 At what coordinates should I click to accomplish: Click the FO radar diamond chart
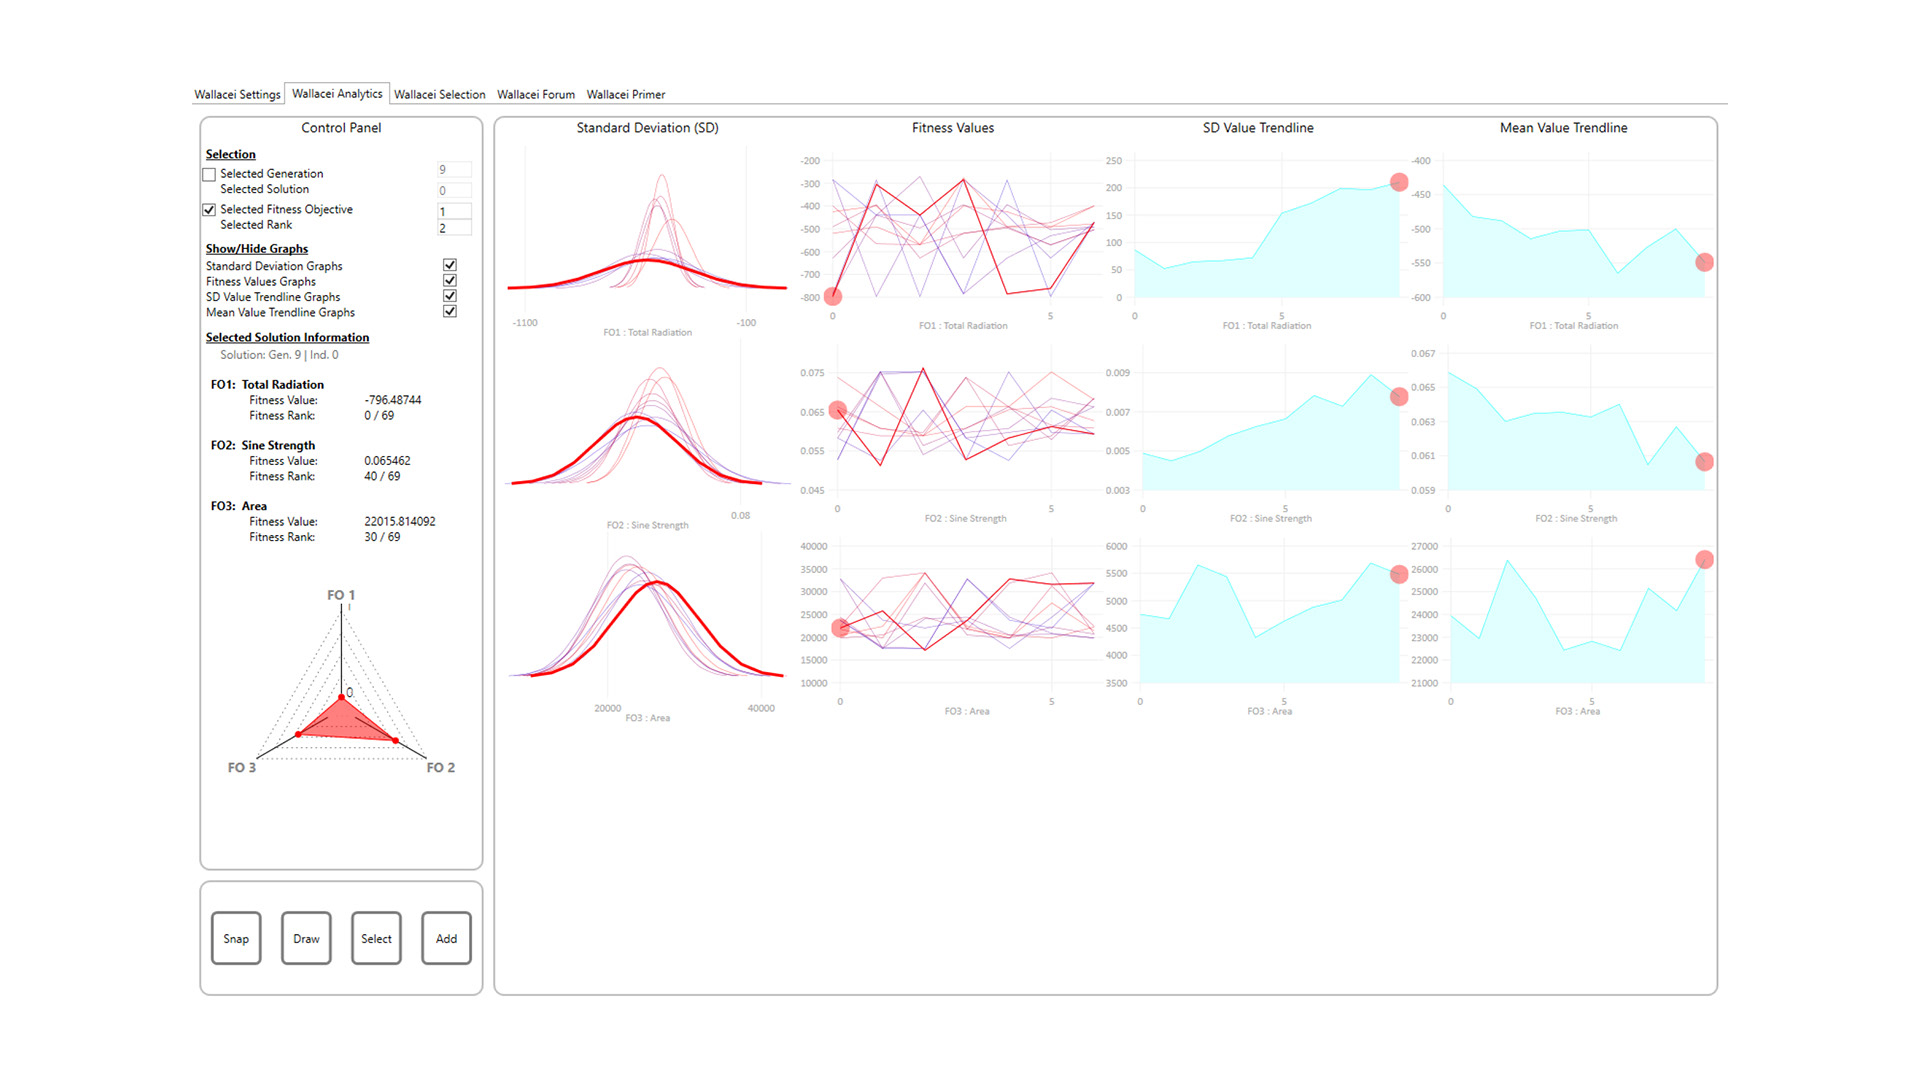click(x=342, y=718)
